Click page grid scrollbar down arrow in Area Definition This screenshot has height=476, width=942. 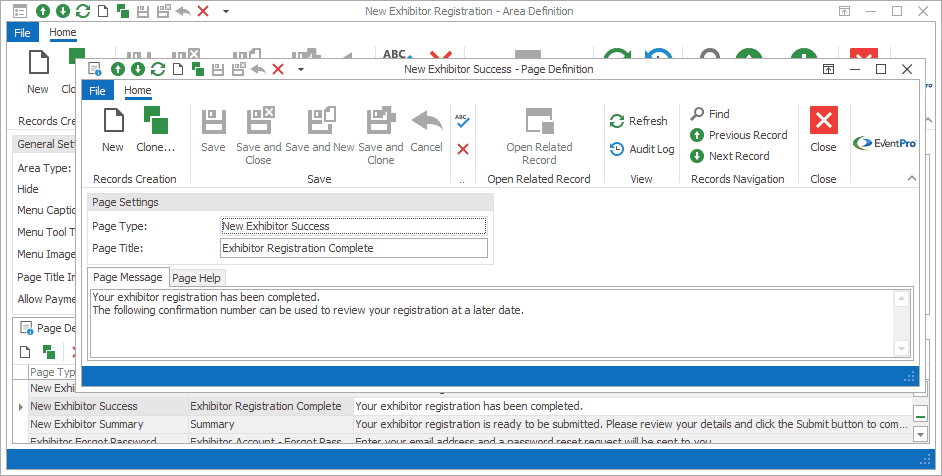pyautogui.click(x=920, y=433)
